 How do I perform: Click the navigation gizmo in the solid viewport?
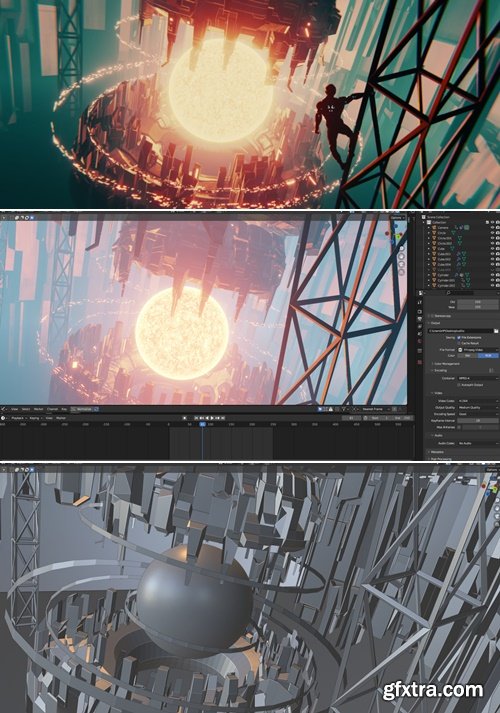[492, 489]
